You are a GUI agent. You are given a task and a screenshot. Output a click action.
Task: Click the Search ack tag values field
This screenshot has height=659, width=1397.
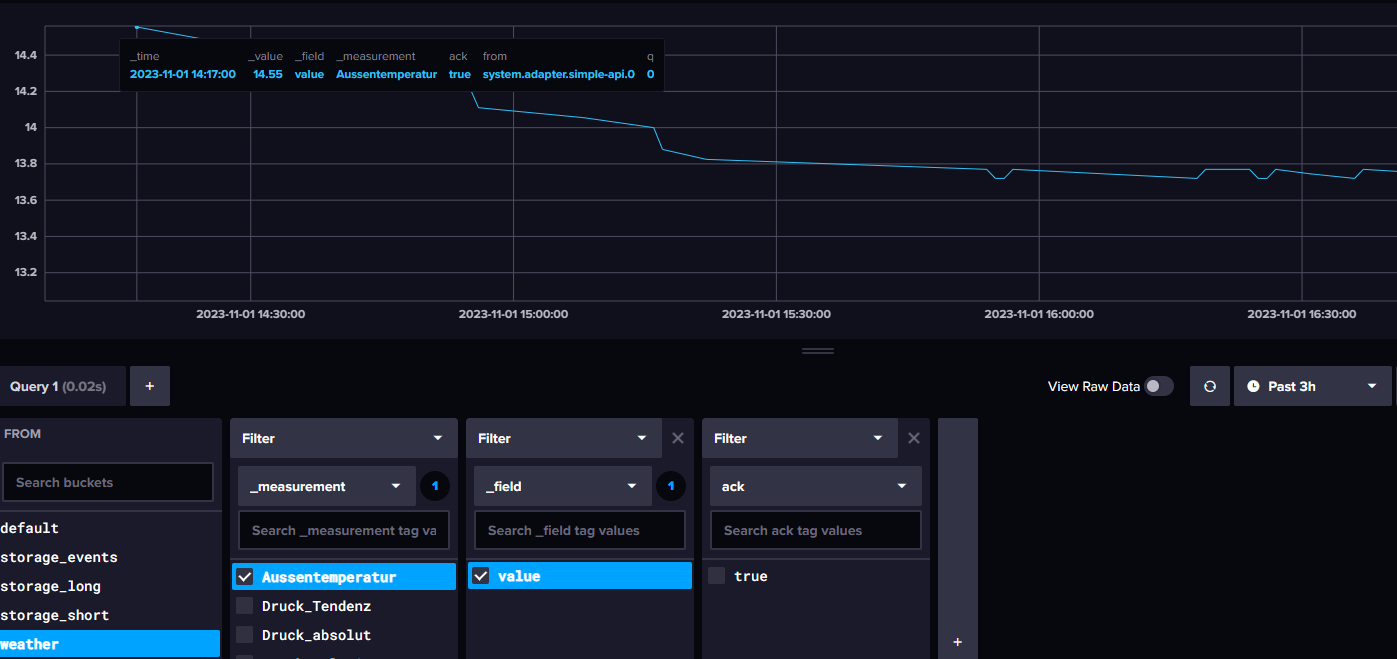tap(815, 530)
